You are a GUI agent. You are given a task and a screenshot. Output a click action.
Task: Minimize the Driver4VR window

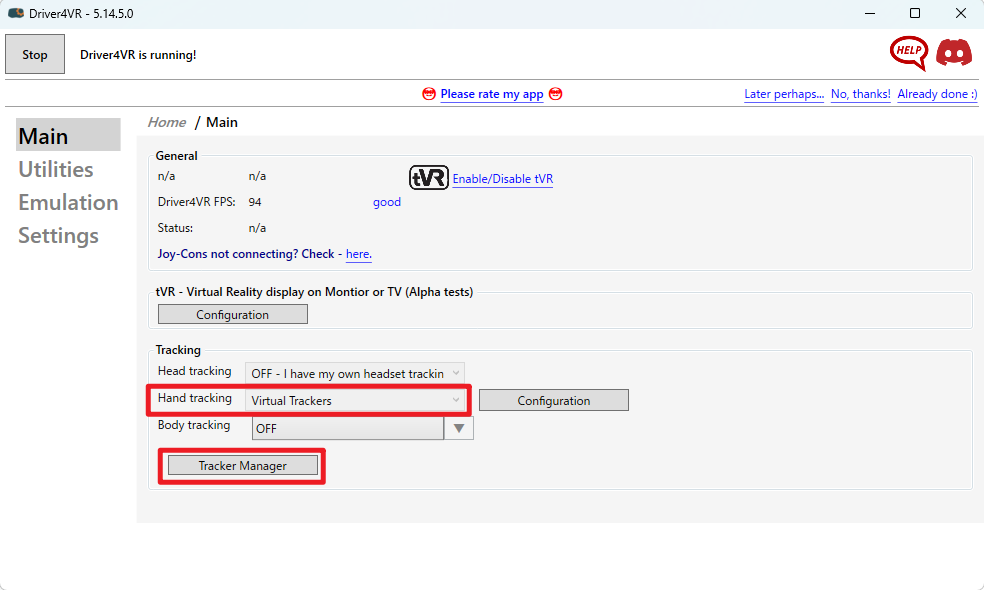(870, 13)
